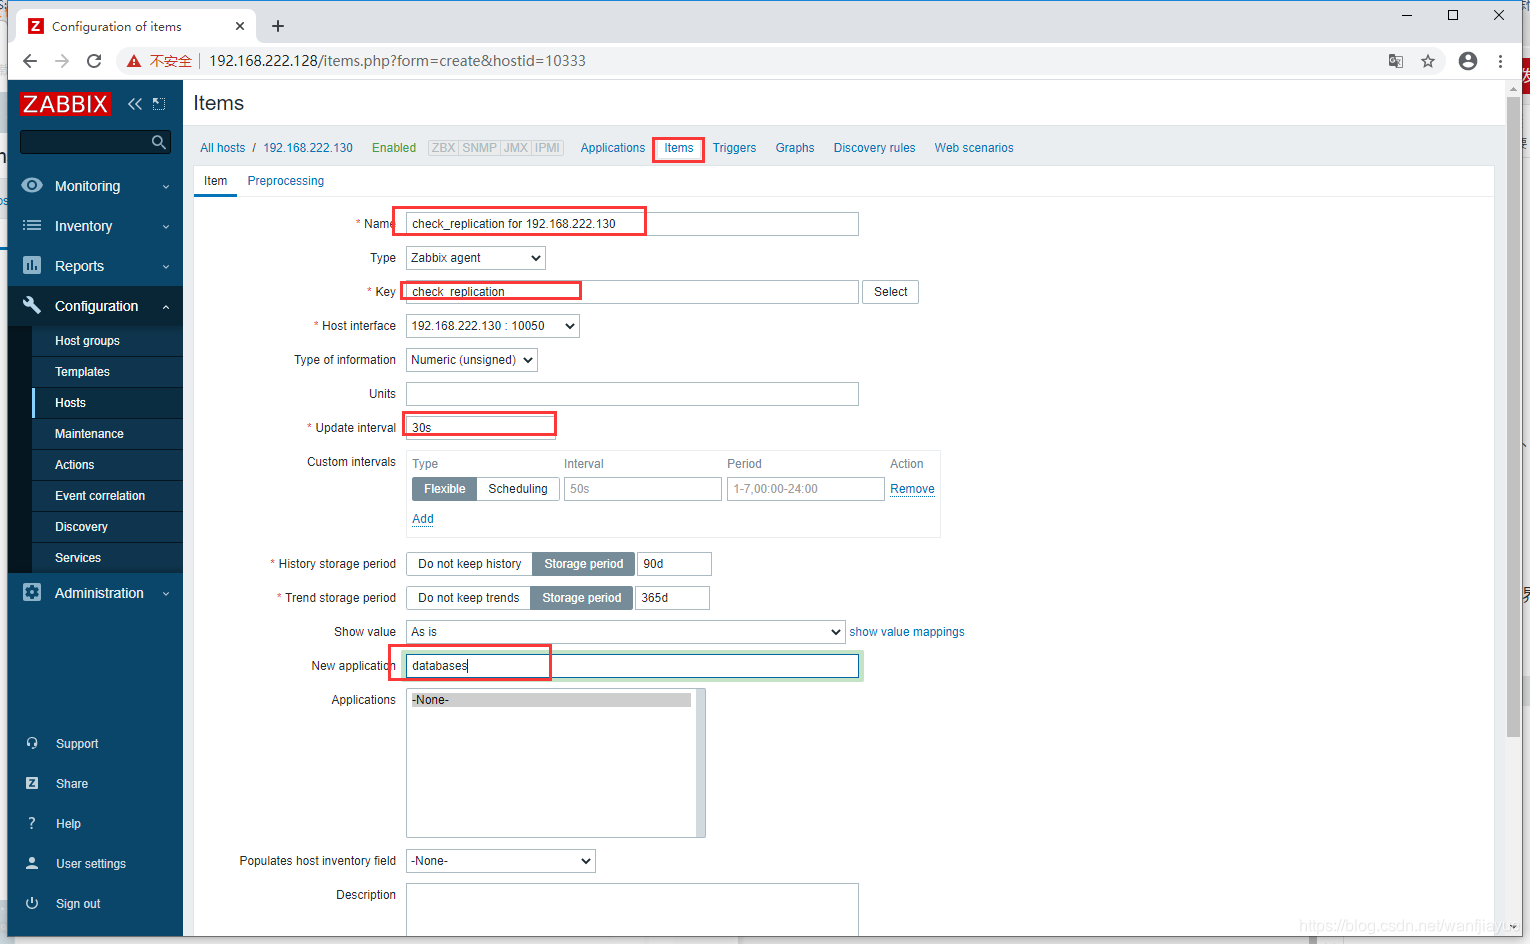Image resolution: width=1530 pixels, height=944 pixels.
Task: Collapse the sidebar with double-chevron icon
Action: point(135,104)
